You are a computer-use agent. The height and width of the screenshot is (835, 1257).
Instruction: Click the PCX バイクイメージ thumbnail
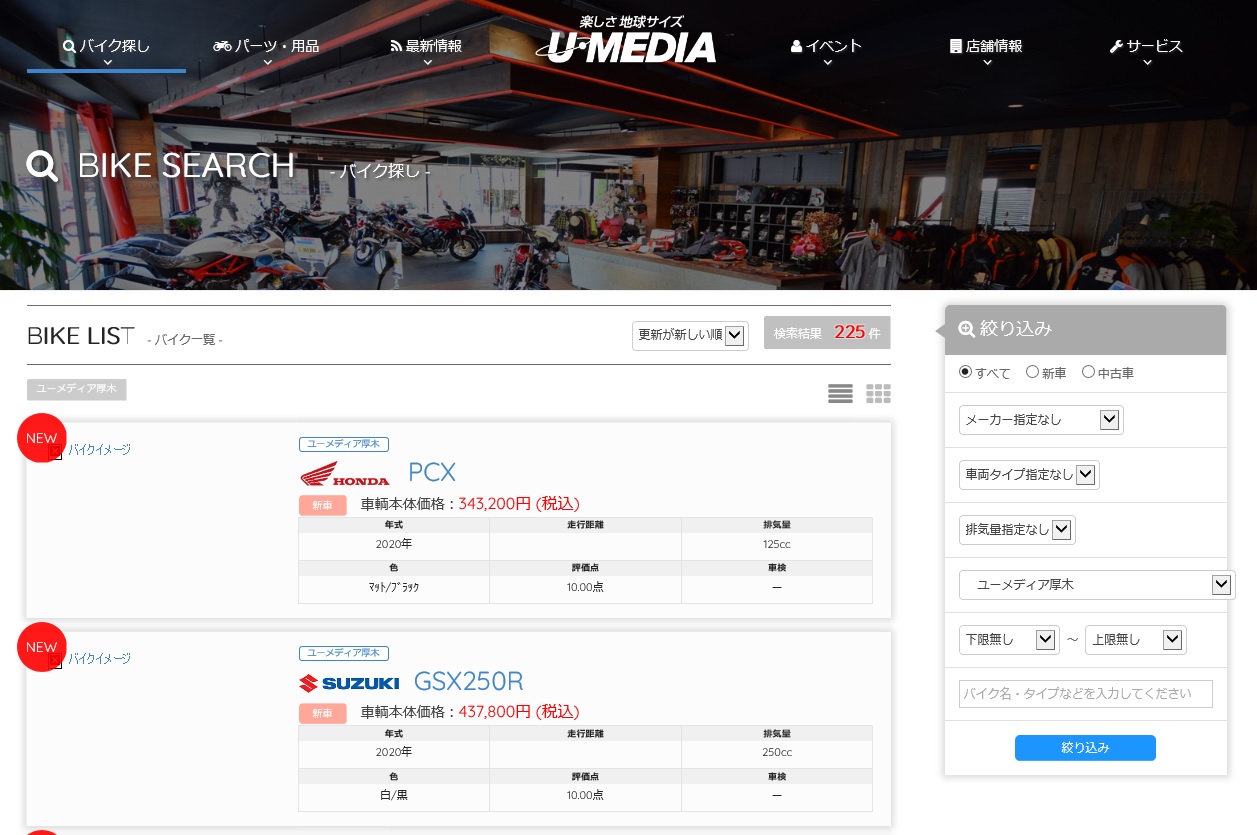[x=91, y=450]
